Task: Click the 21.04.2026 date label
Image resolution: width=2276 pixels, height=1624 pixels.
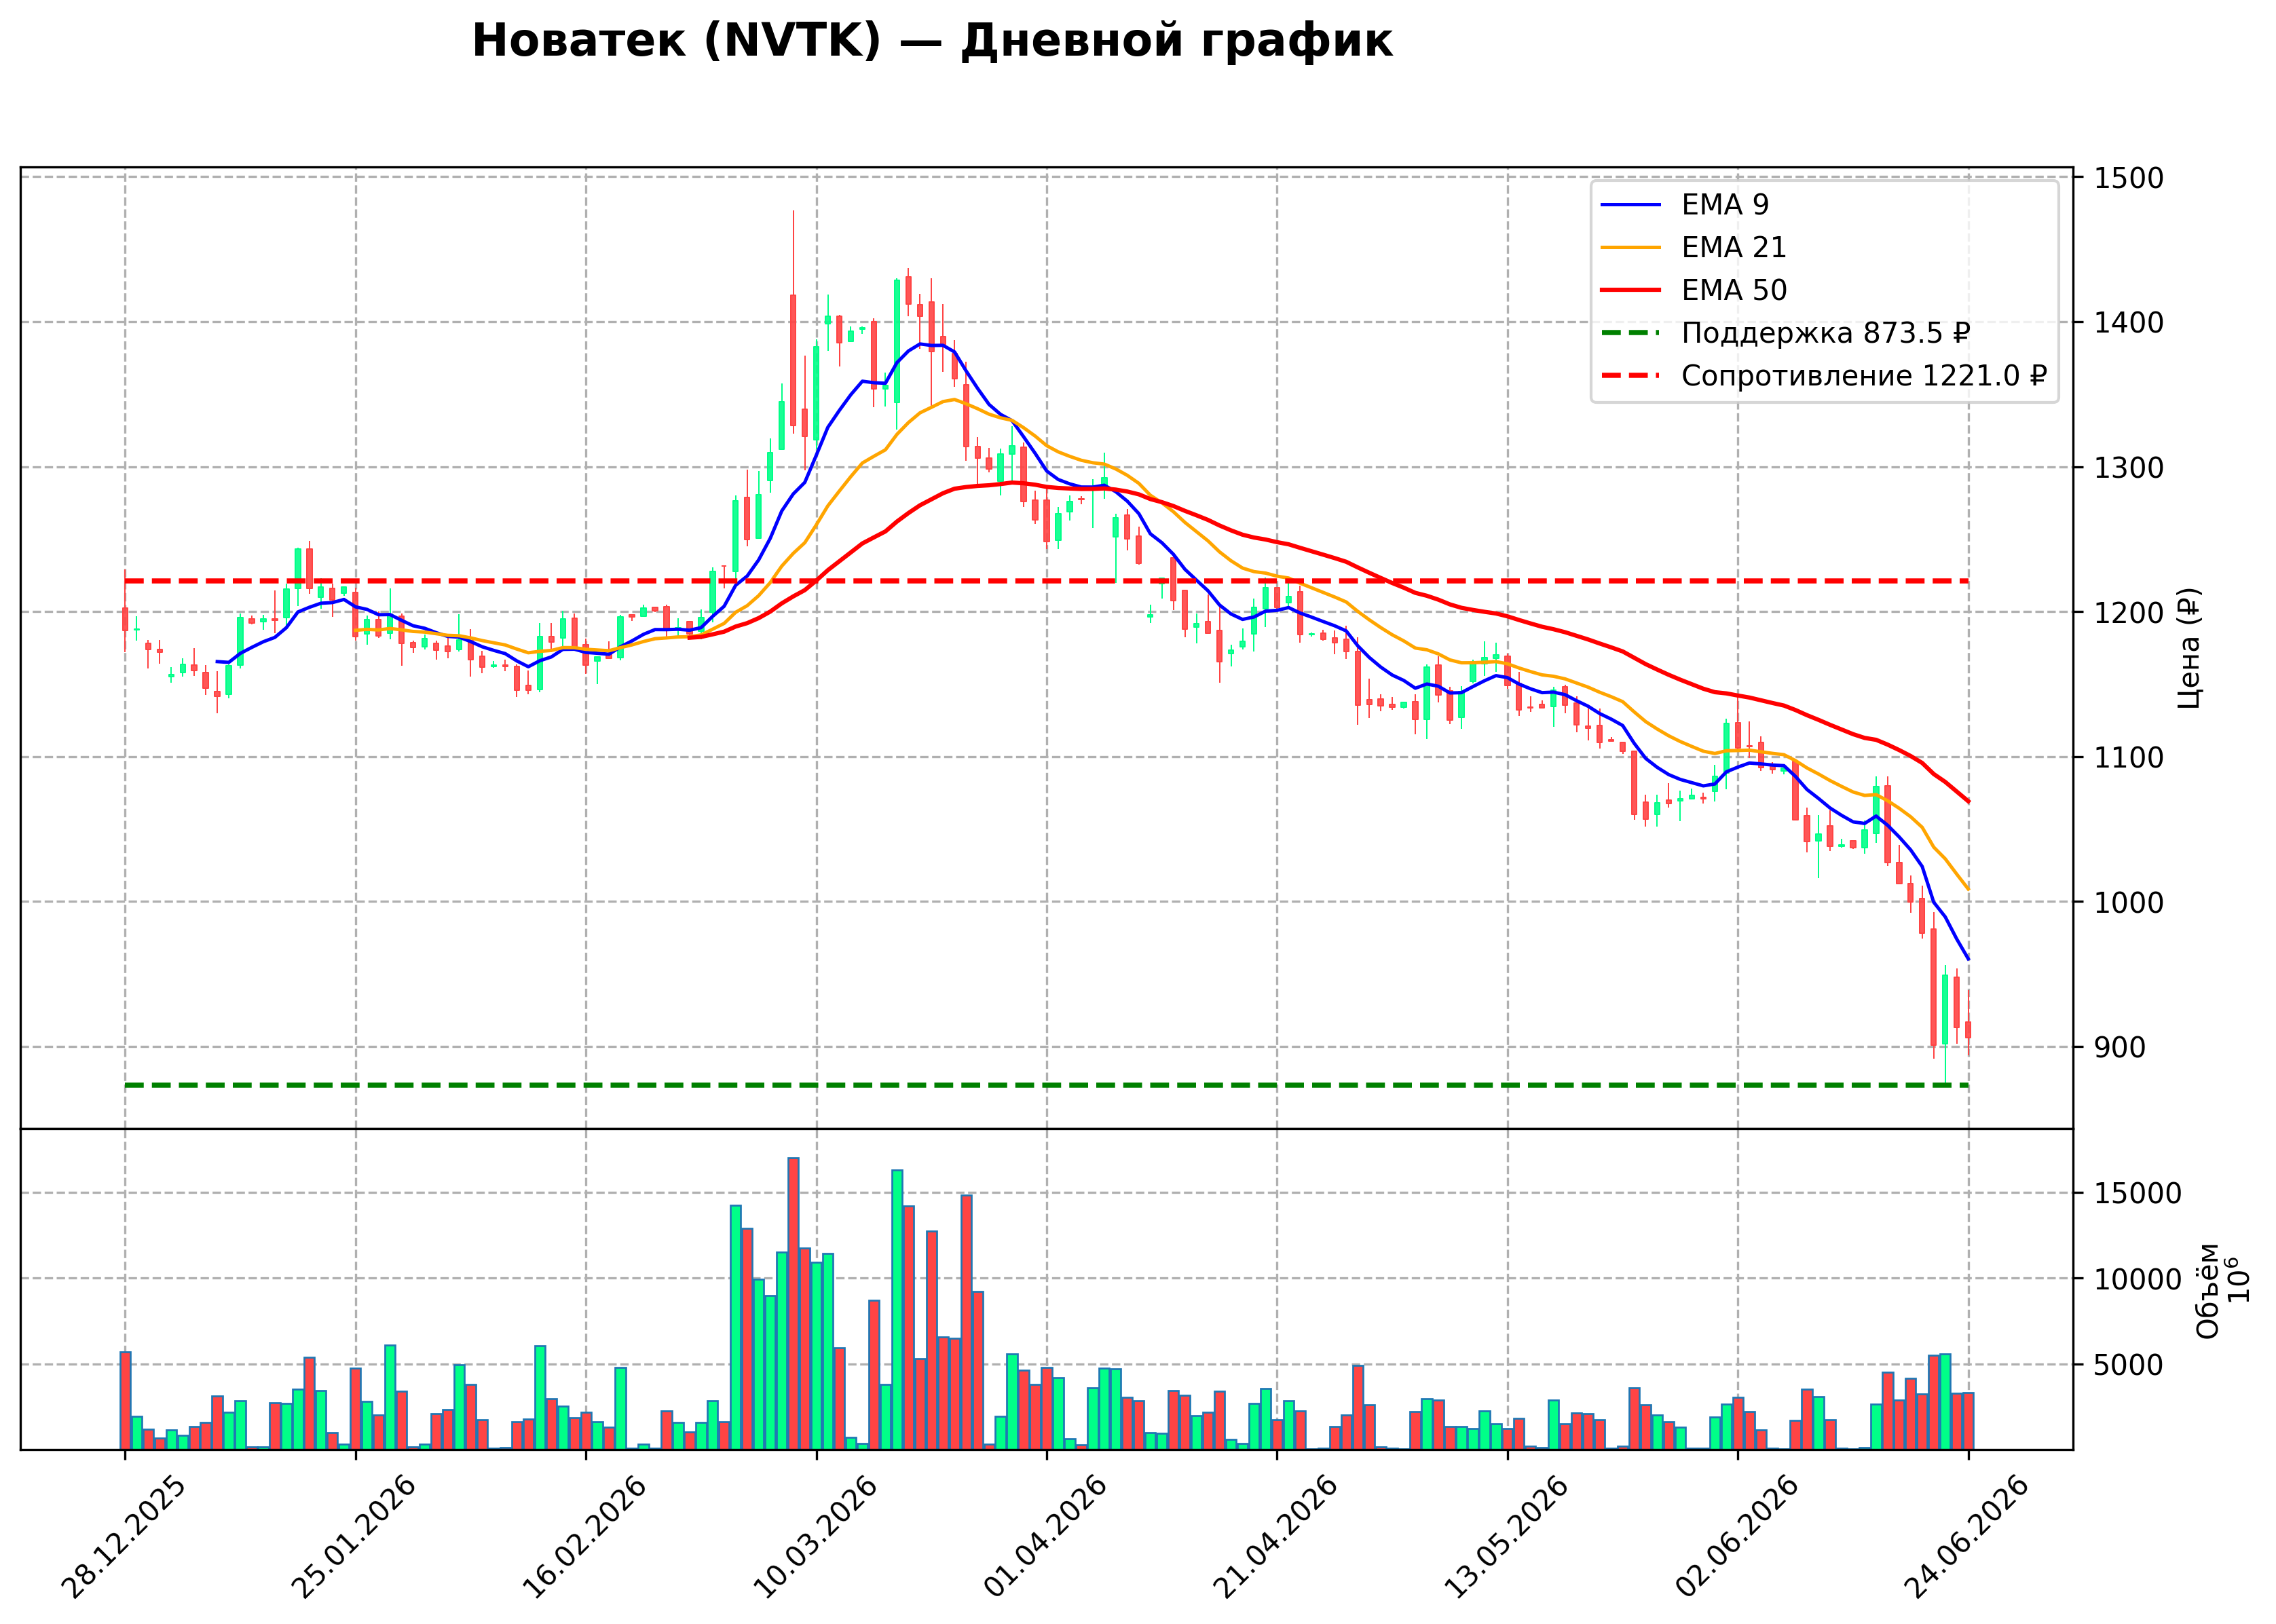Action: point(1275,1538)
